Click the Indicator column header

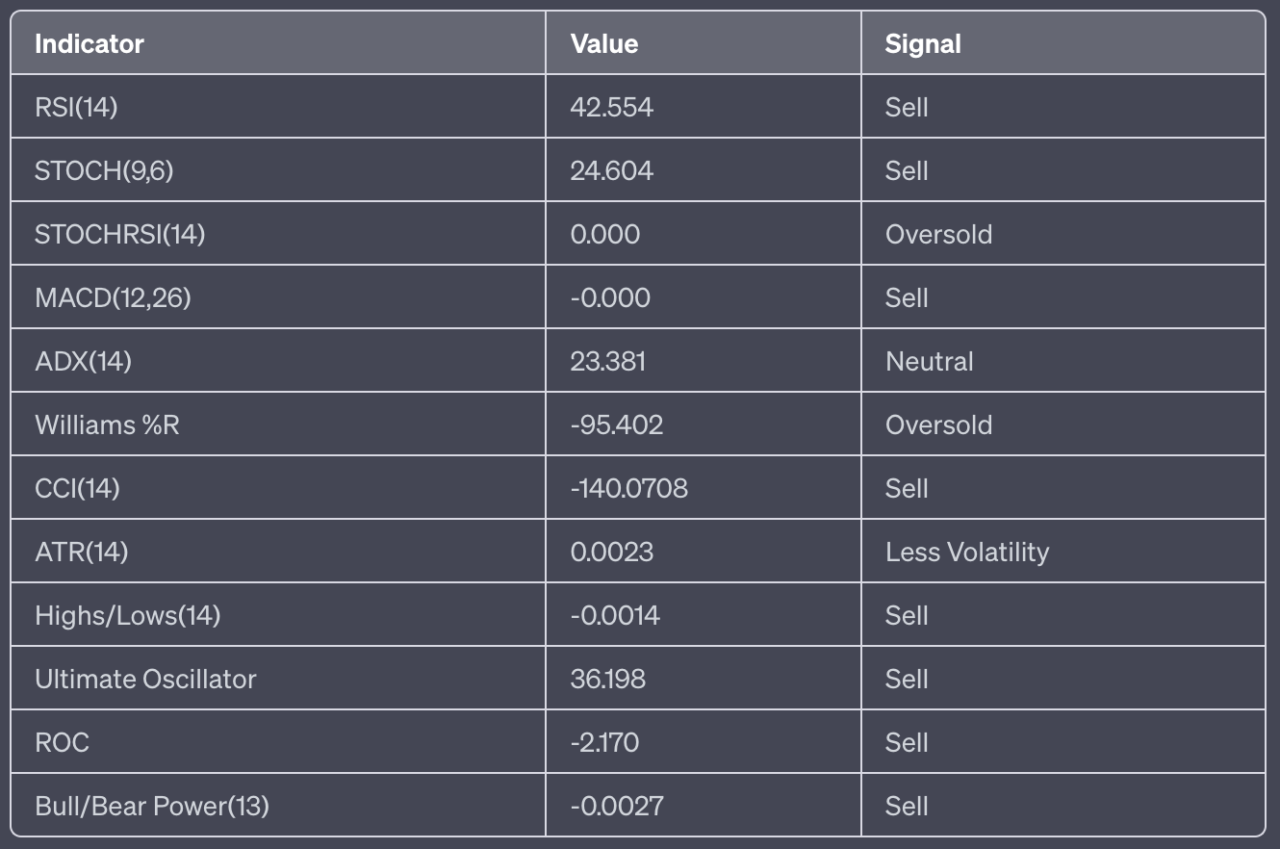pos(89,44)
